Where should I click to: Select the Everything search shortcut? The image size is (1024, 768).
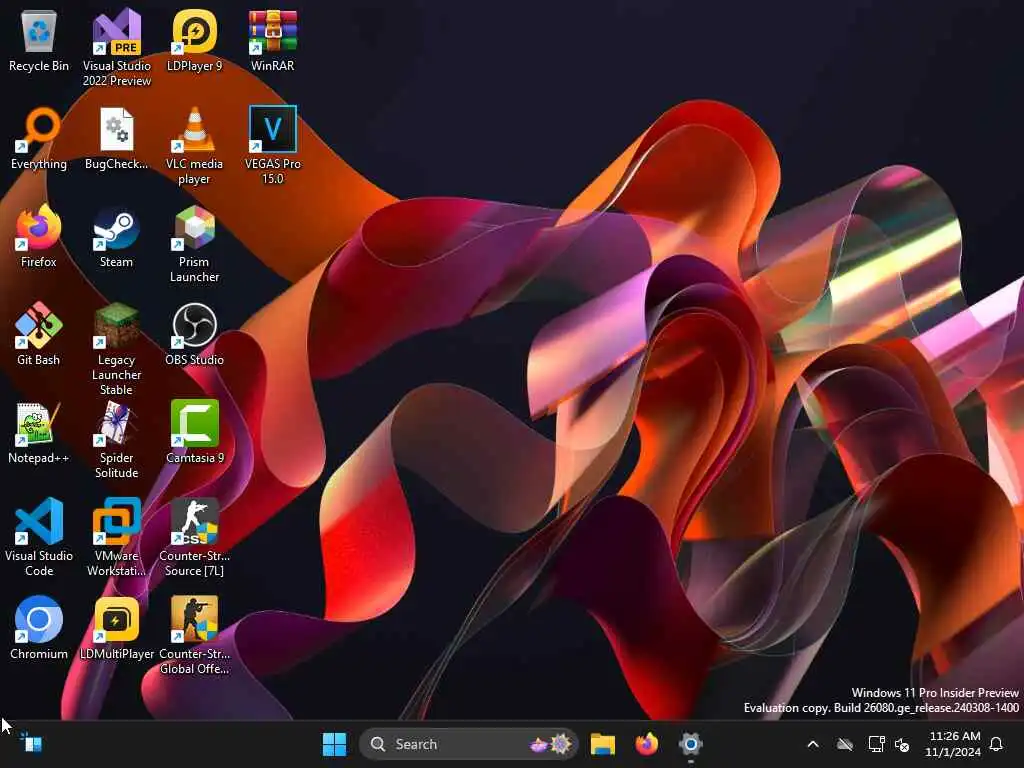(x=39, y=139)
